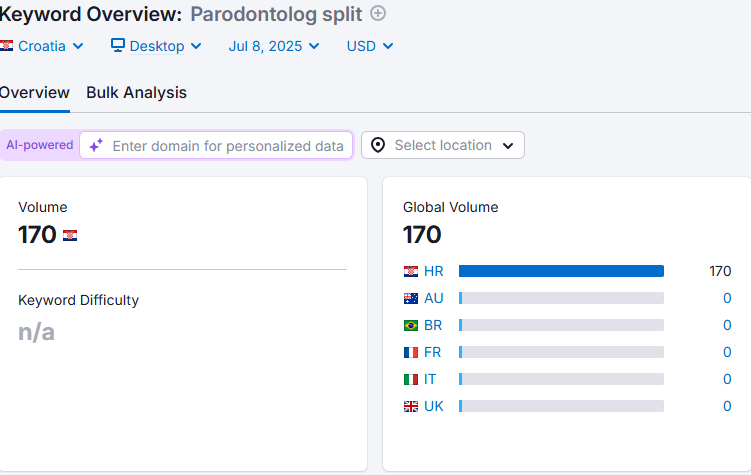Viewport: 751px width, 475px height.
Task: Click the Brazil flag icon in Global Volume
Action: click(411, 325)
